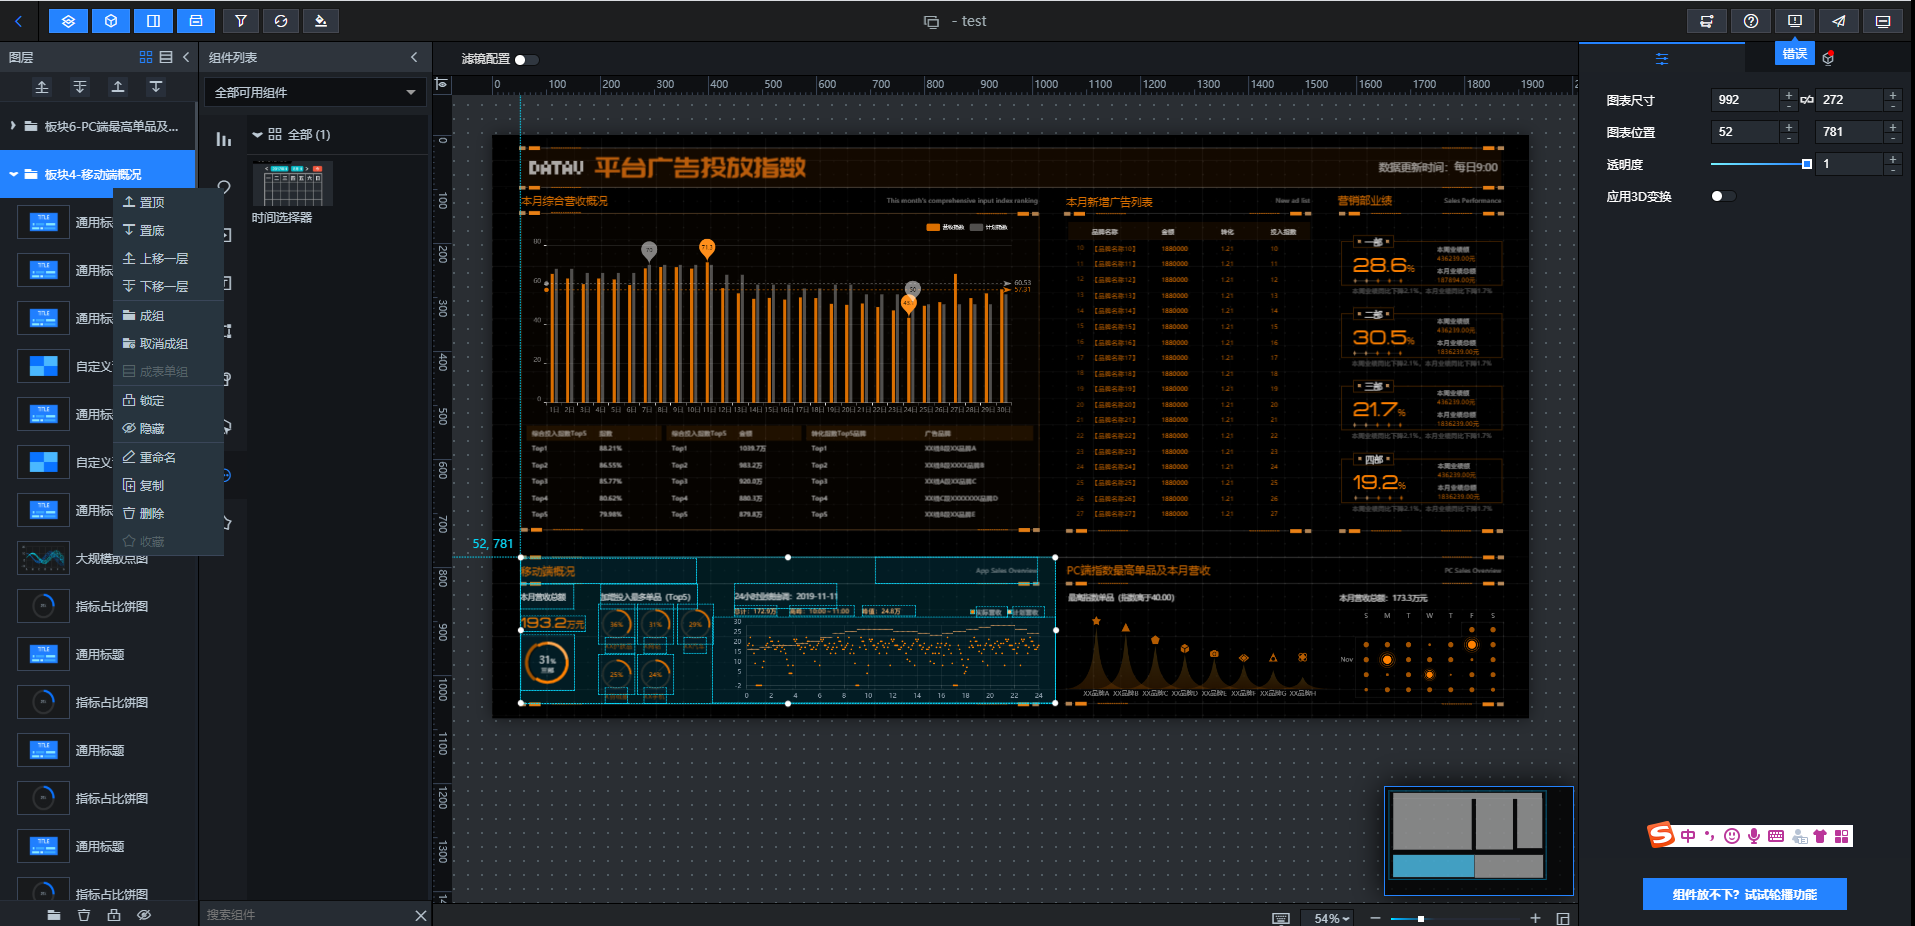Open the node programming icon top right
The width and height of the screenshot is (1915, 926).
point(1707,21)
